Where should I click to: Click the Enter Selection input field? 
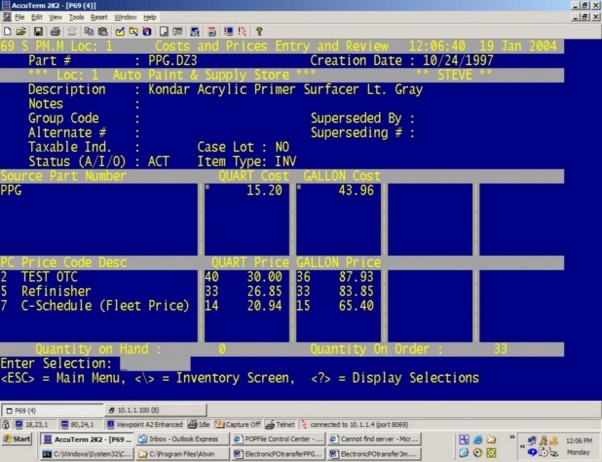tap(155, 363)
